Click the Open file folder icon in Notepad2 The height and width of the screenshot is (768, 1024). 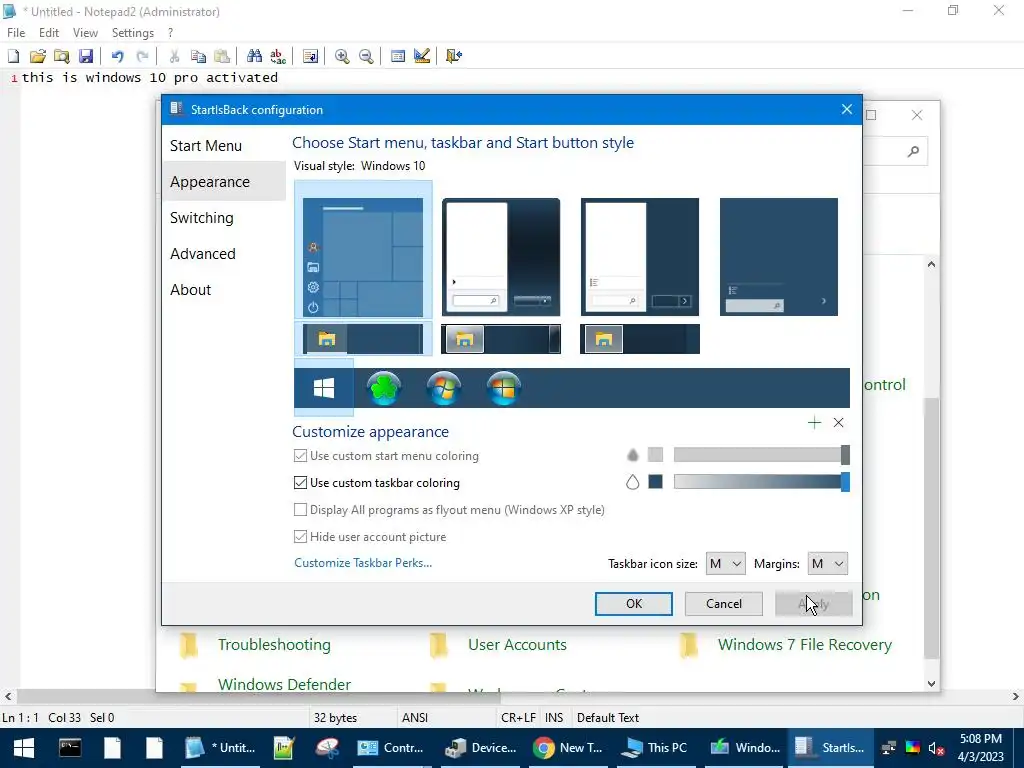(38, 56)
